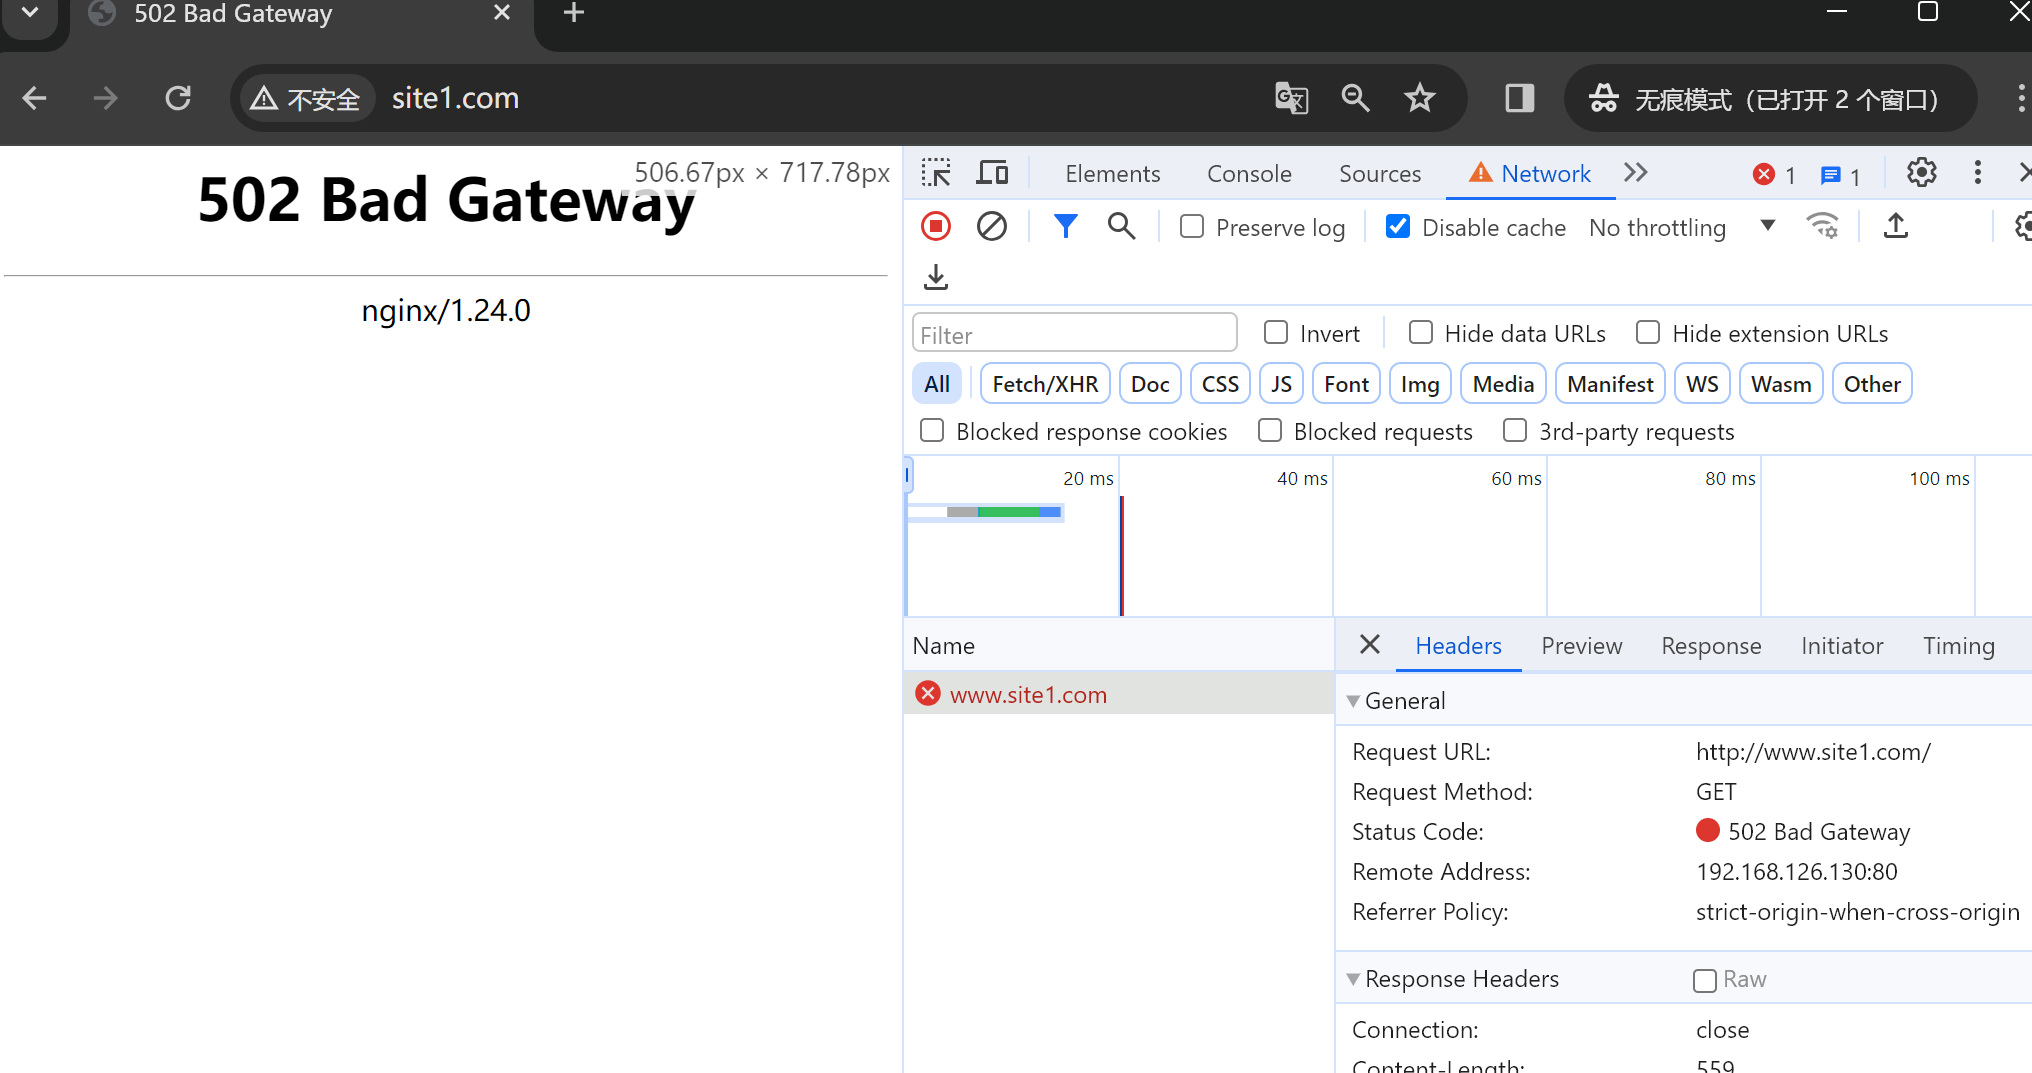
Task: Select the inspect element picker icon
Action: tap(936, 173)
